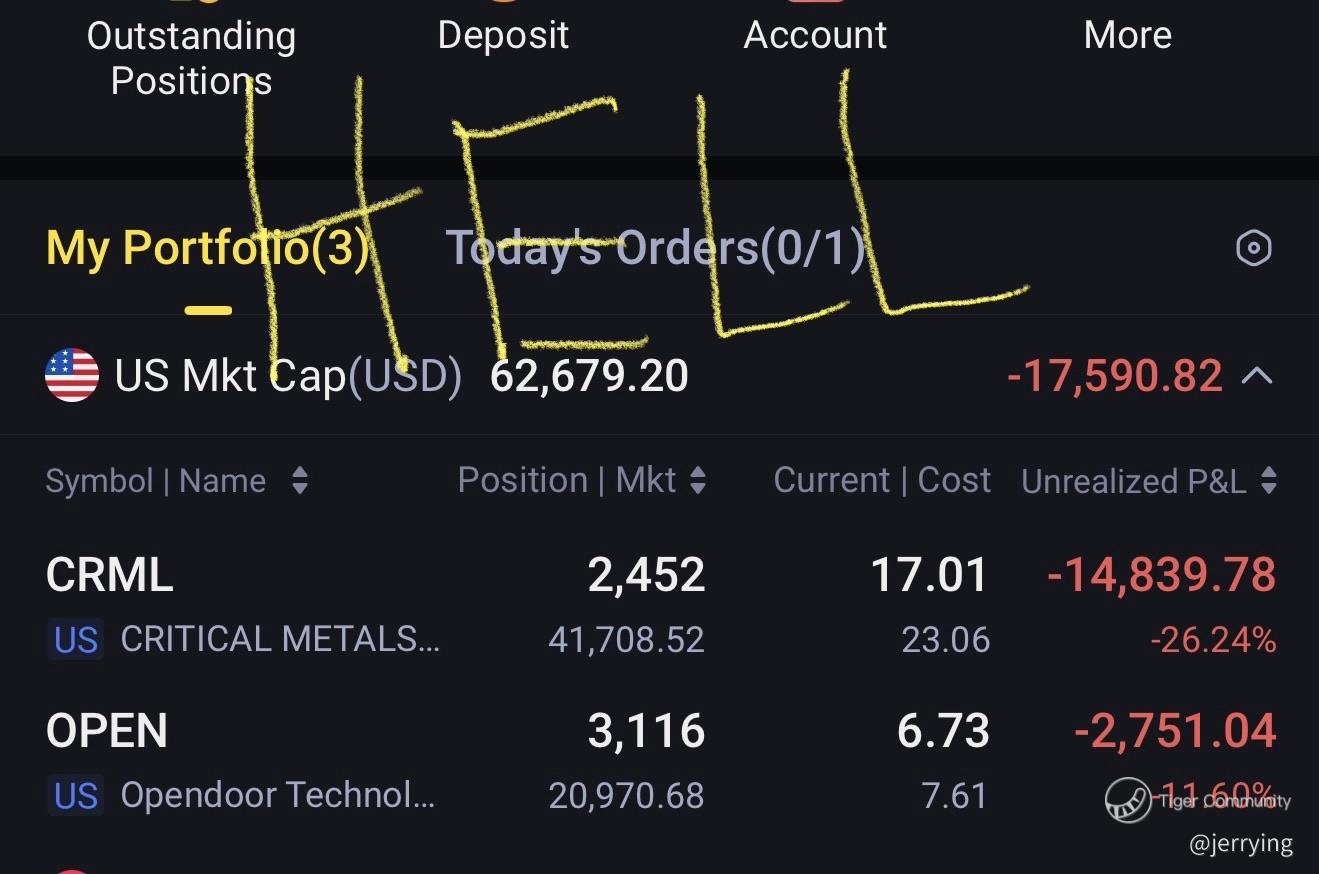The image size is (1319, 874).
Task: Open Outstanding Positions
Action: click(191, 58)
